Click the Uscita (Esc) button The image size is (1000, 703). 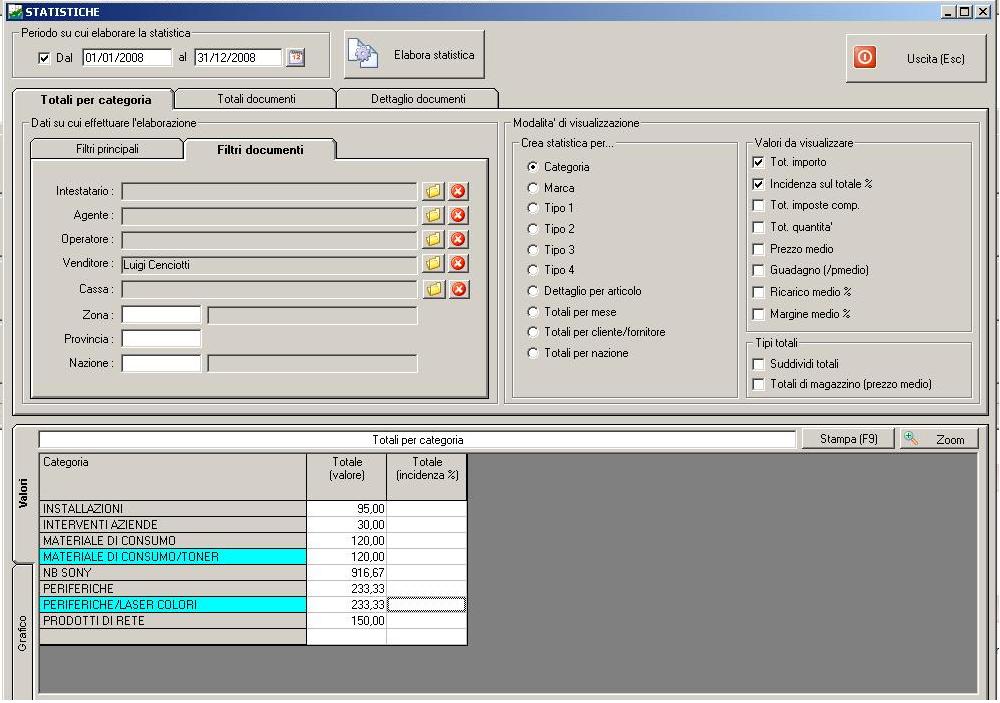coord(916,59)
